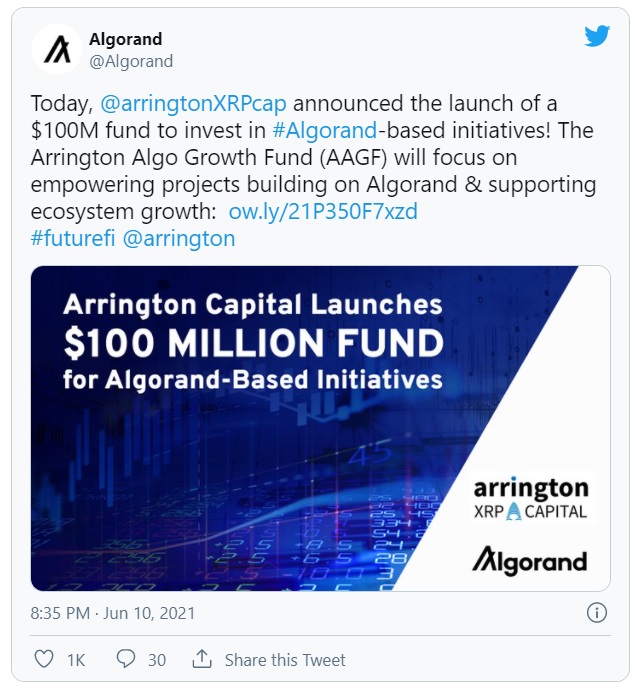Click the Algorand logo in the image

pyautogui.click(x=529, y=560)
